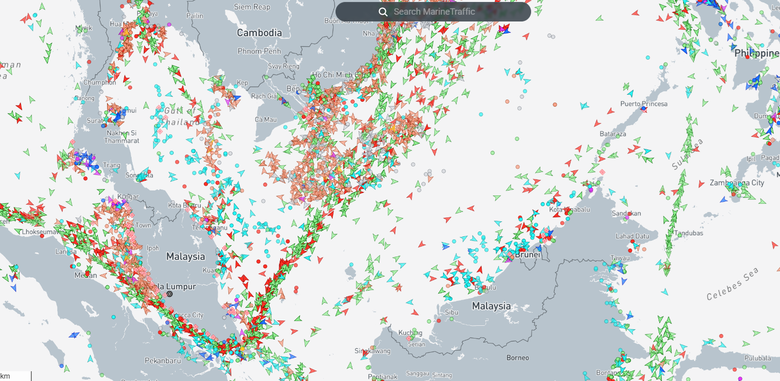The height and width of the screenshot is (381, 780).
Task: Click the Ipoh city label
Action: (153, 247)
